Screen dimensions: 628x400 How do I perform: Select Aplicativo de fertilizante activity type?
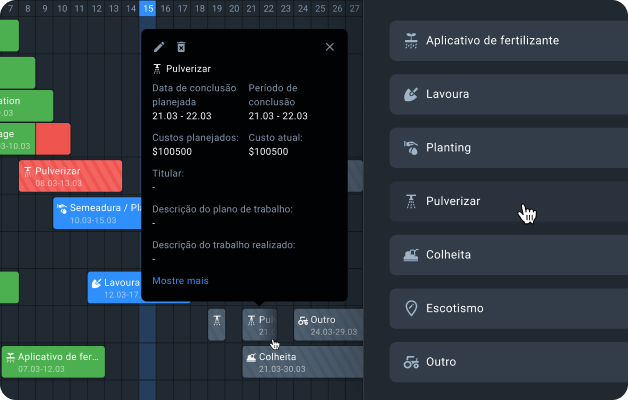(x=509, y=40)
